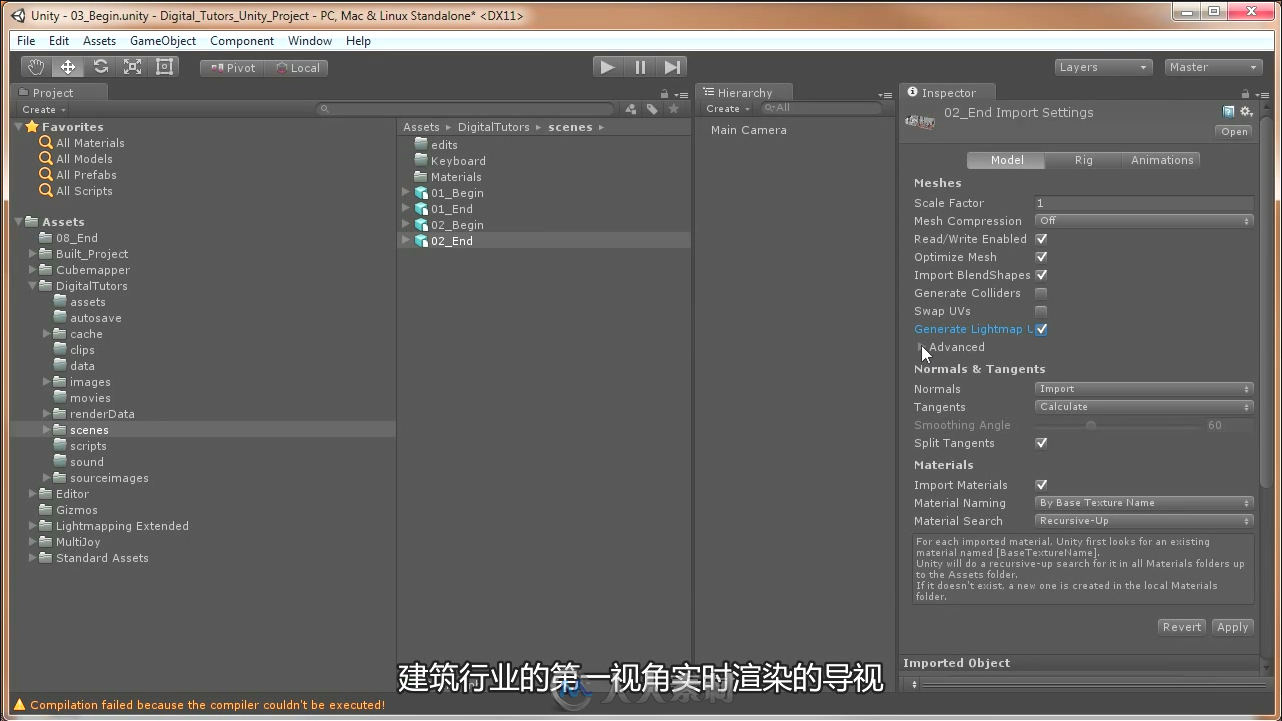Click the Open button in Inspector
The width and height of the screenshot is (1282, 721).
[x=1235, y=132]
